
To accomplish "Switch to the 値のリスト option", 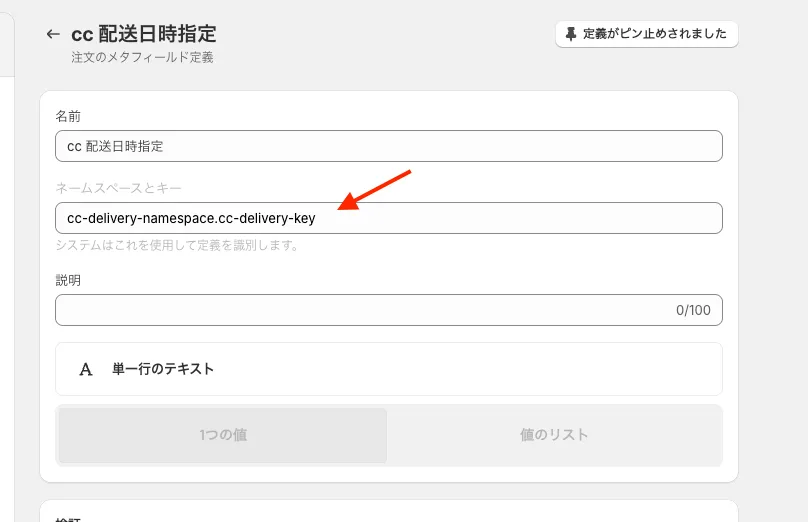I will click(554, 435).
